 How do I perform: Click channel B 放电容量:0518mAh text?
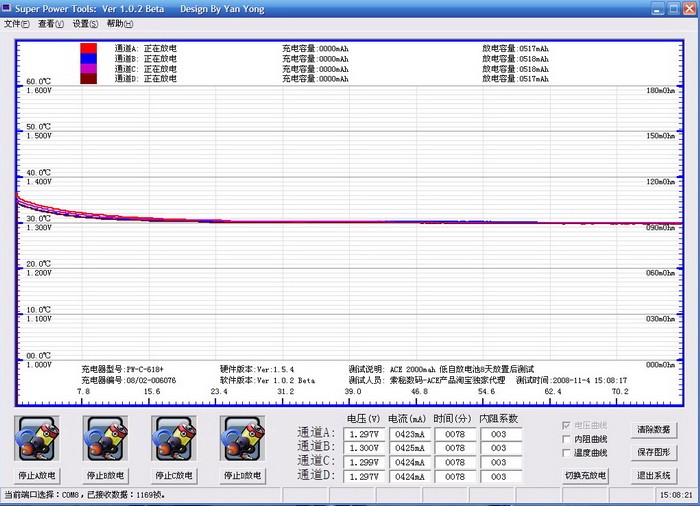point(515,59)
